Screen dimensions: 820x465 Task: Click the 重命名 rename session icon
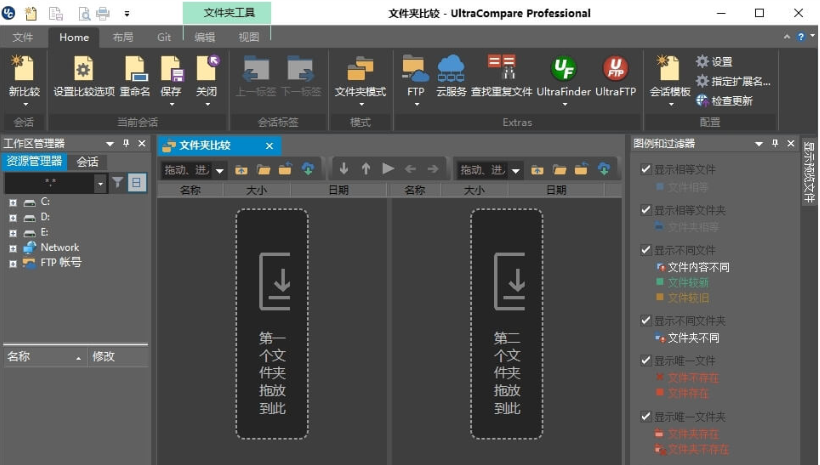pos(135,69)
